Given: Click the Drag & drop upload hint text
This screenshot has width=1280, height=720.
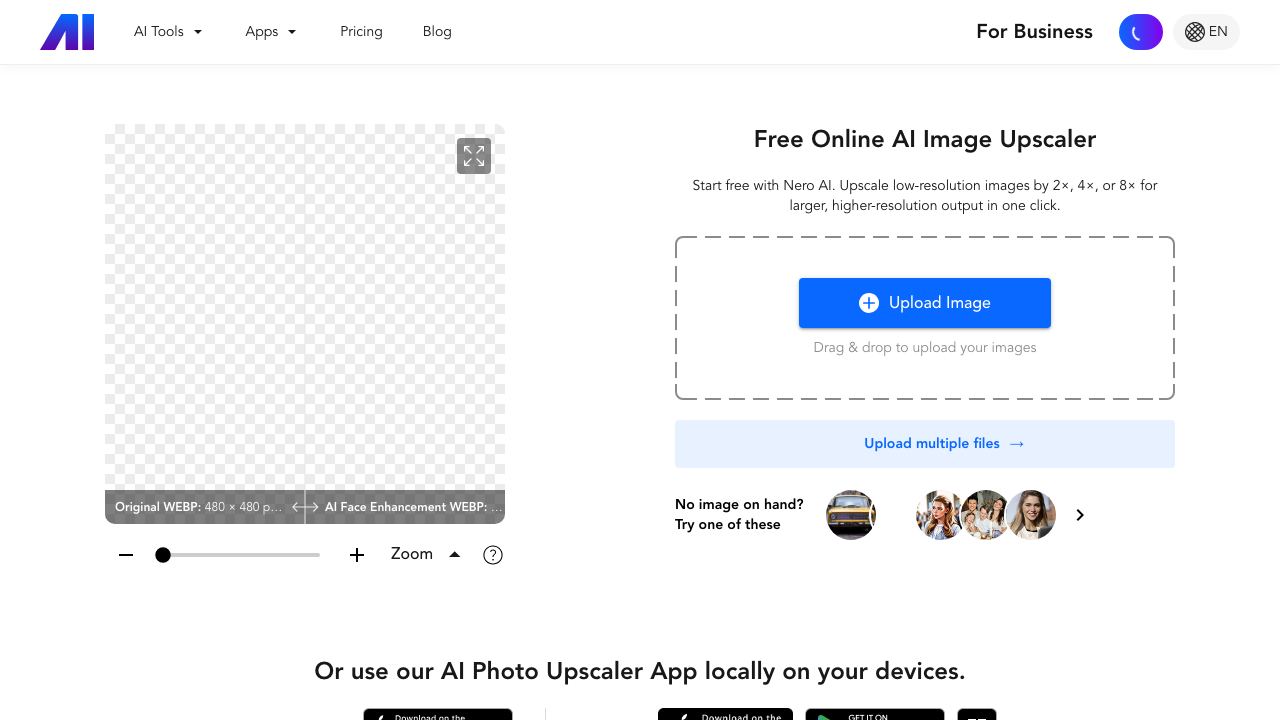Looking at the screenshot, I should click(x=925, y=348).
